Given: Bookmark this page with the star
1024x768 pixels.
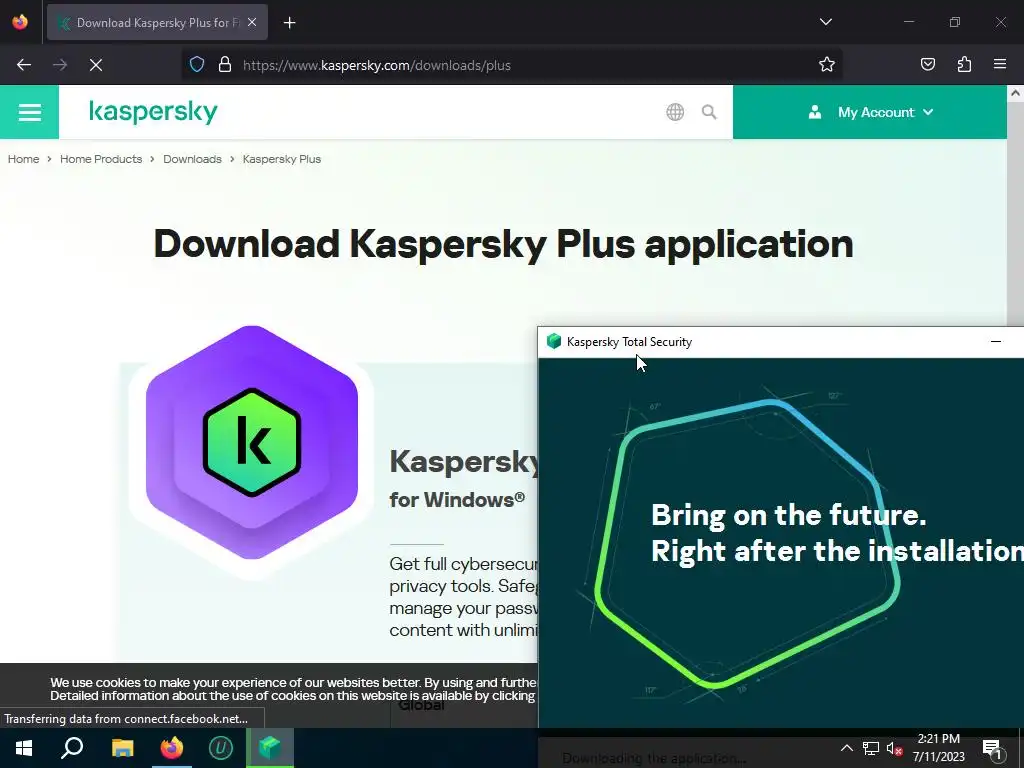Looking at the screenshot, I should click(x=827, y=65).
